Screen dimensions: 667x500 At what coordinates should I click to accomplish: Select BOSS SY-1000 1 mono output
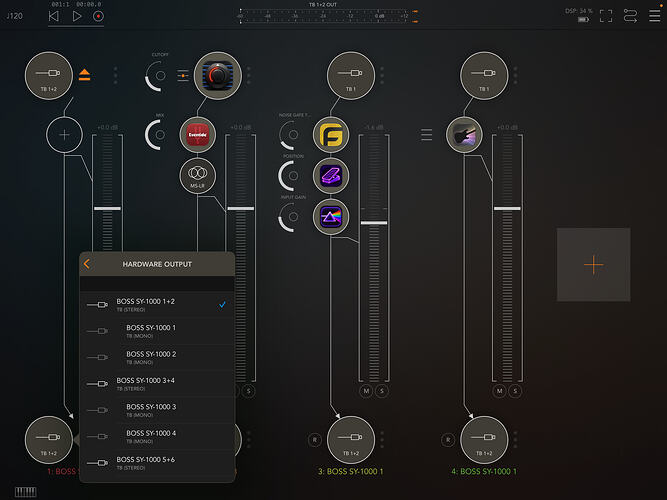[157, 331]
